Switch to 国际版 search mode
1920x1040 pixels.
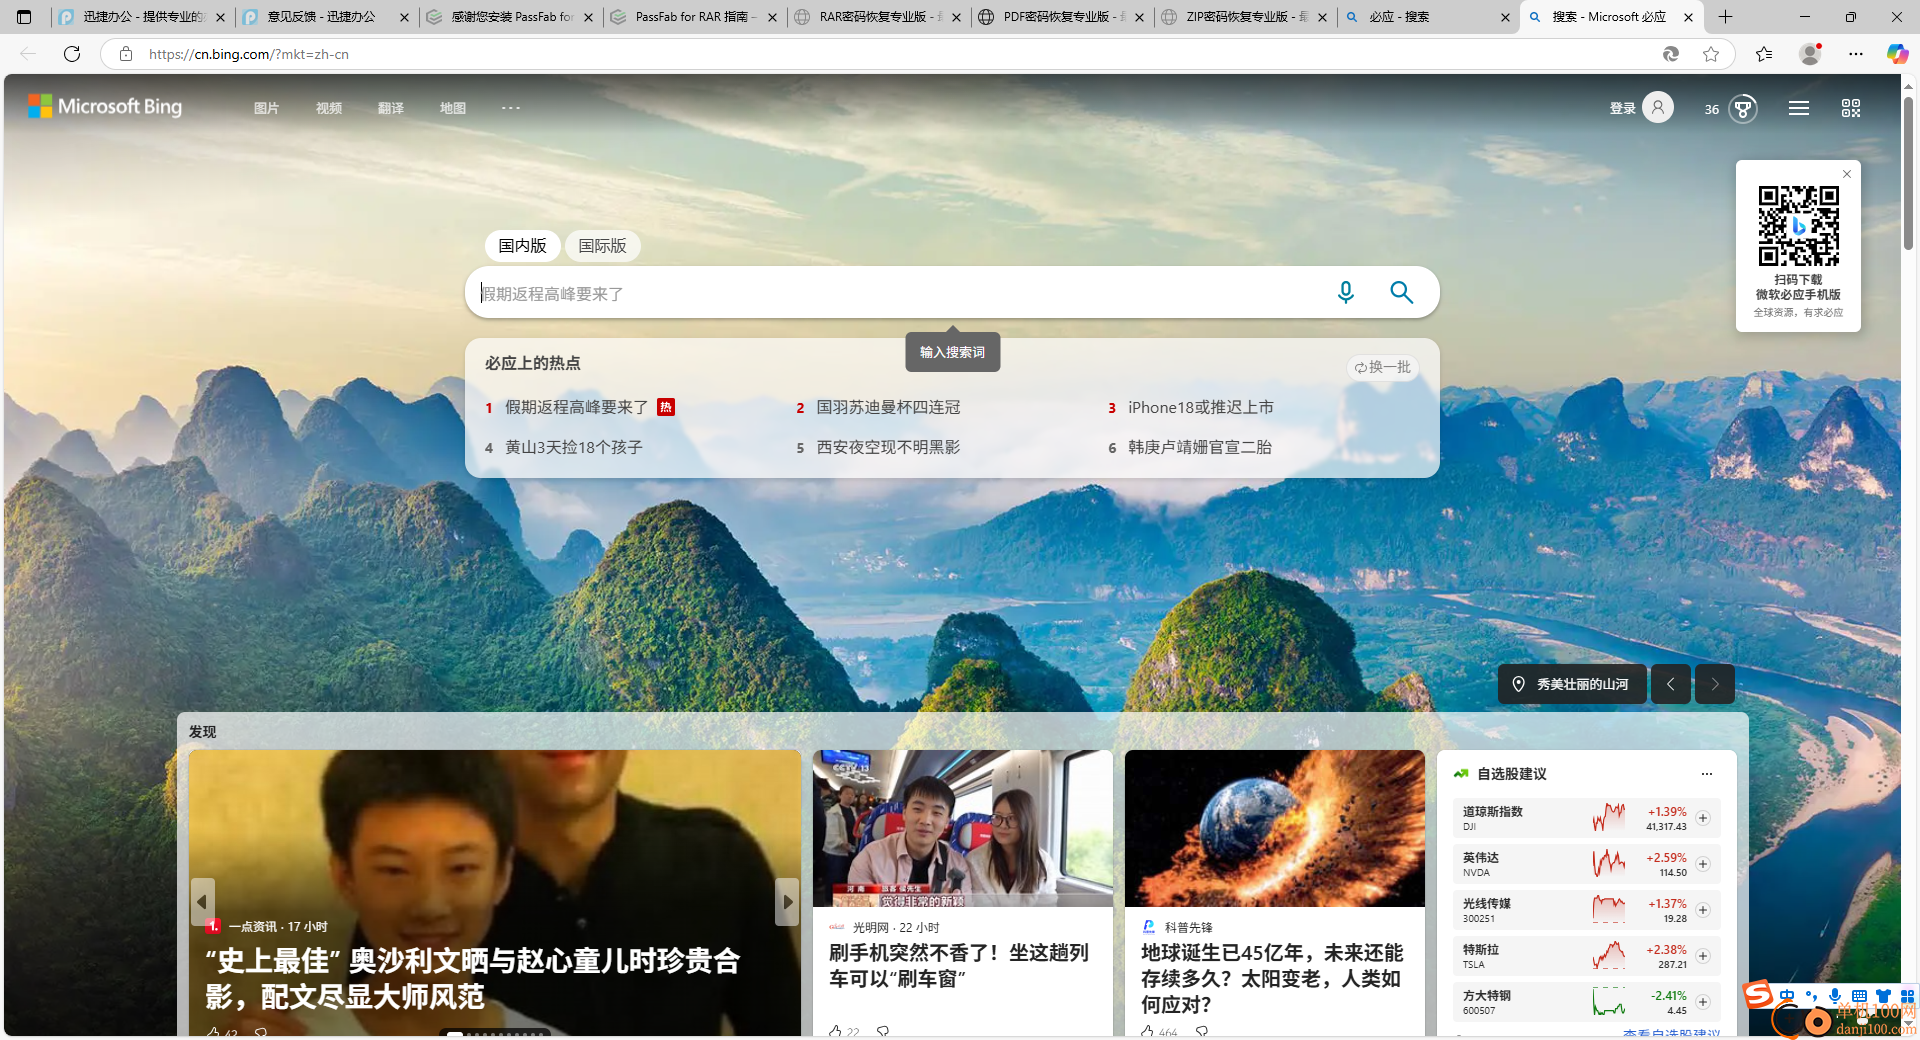[x=602, y=246]
